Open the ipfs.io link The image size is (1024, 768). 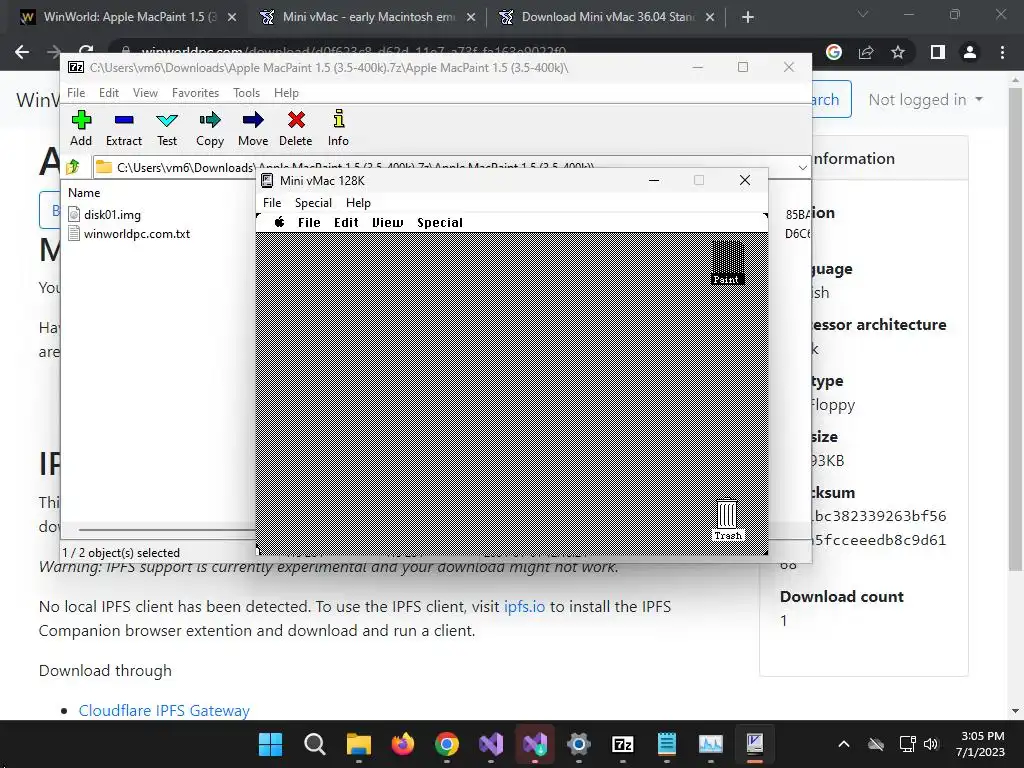pyautogui.click(x=524, y=607)
